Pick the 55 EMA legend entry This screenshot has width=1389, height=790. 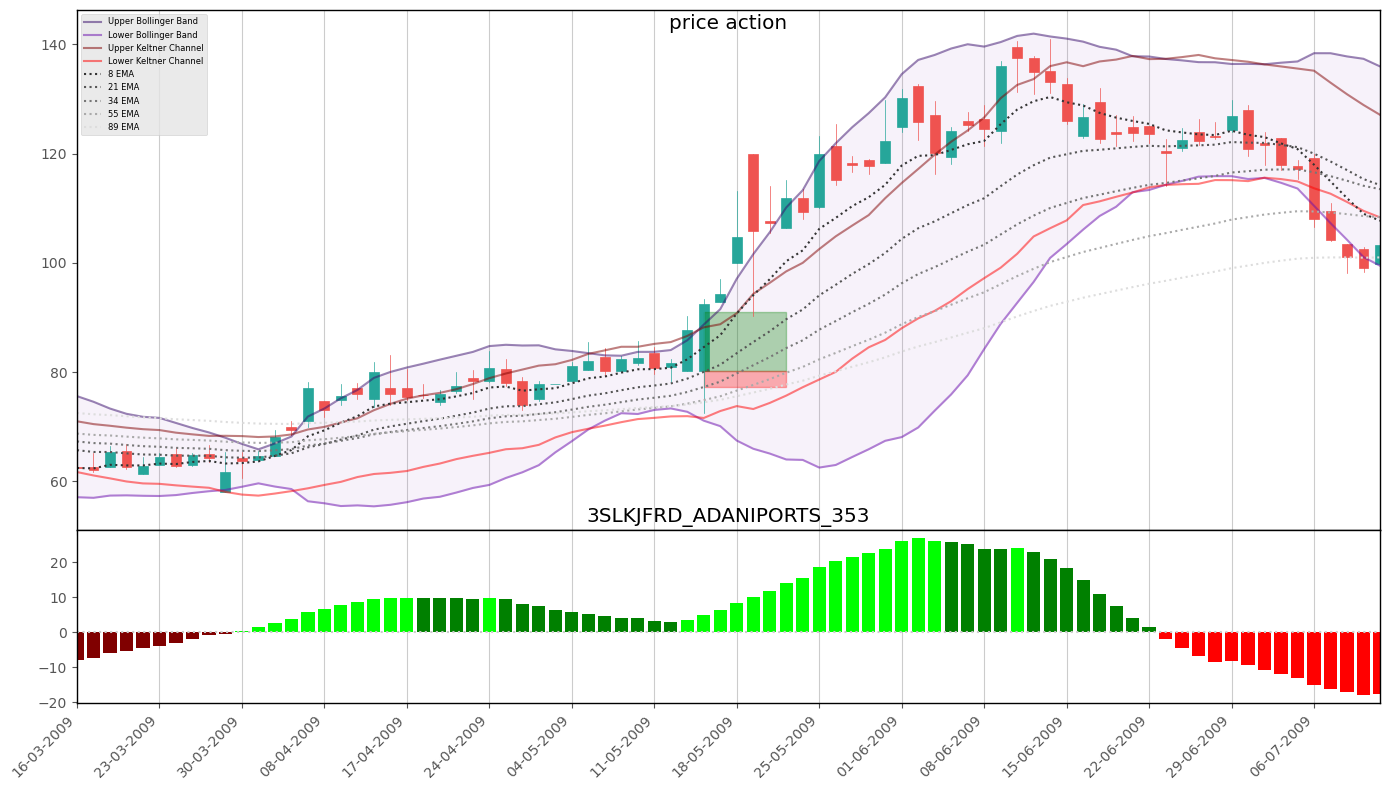click(122, 114)
